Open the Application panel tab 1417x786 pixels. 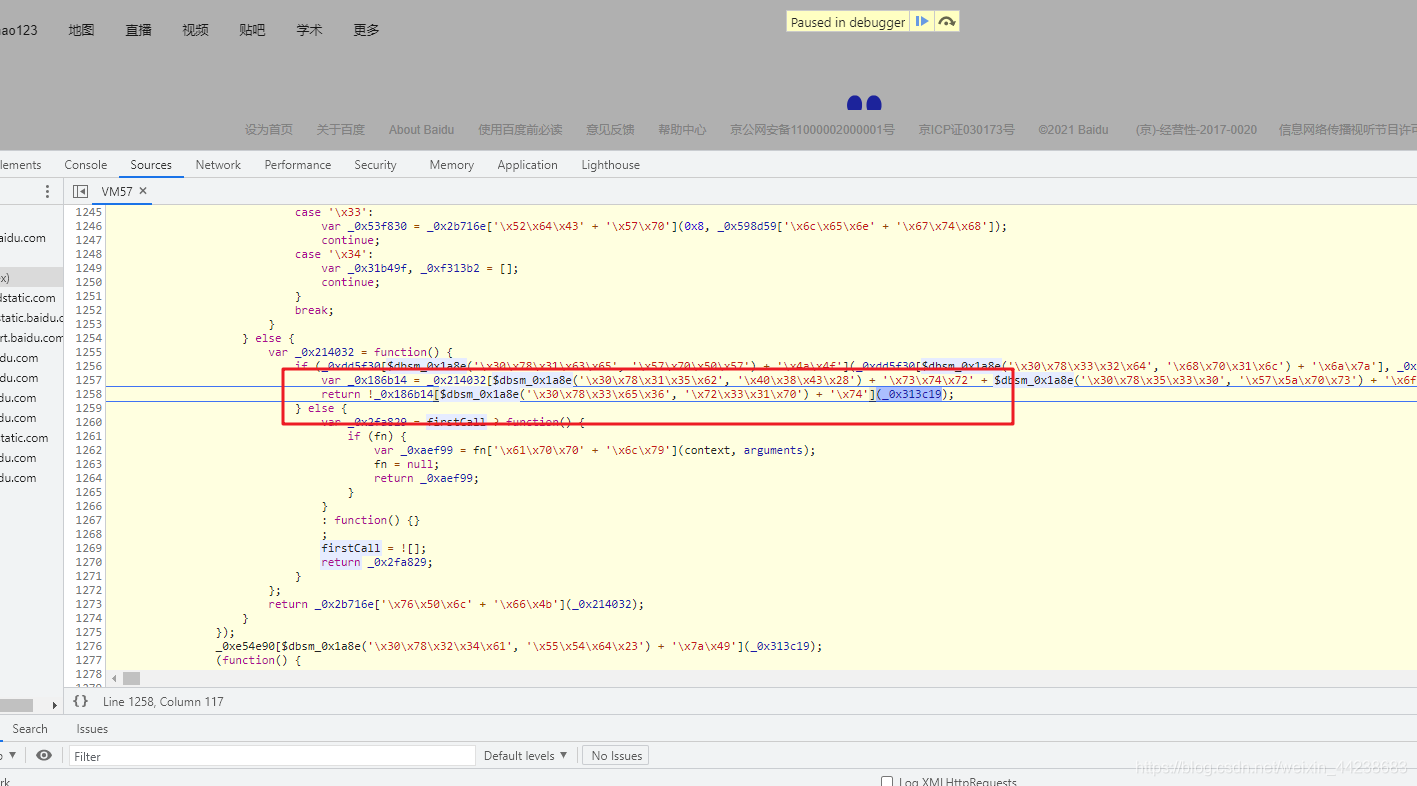pyautogui.click(x=527, y=165)
